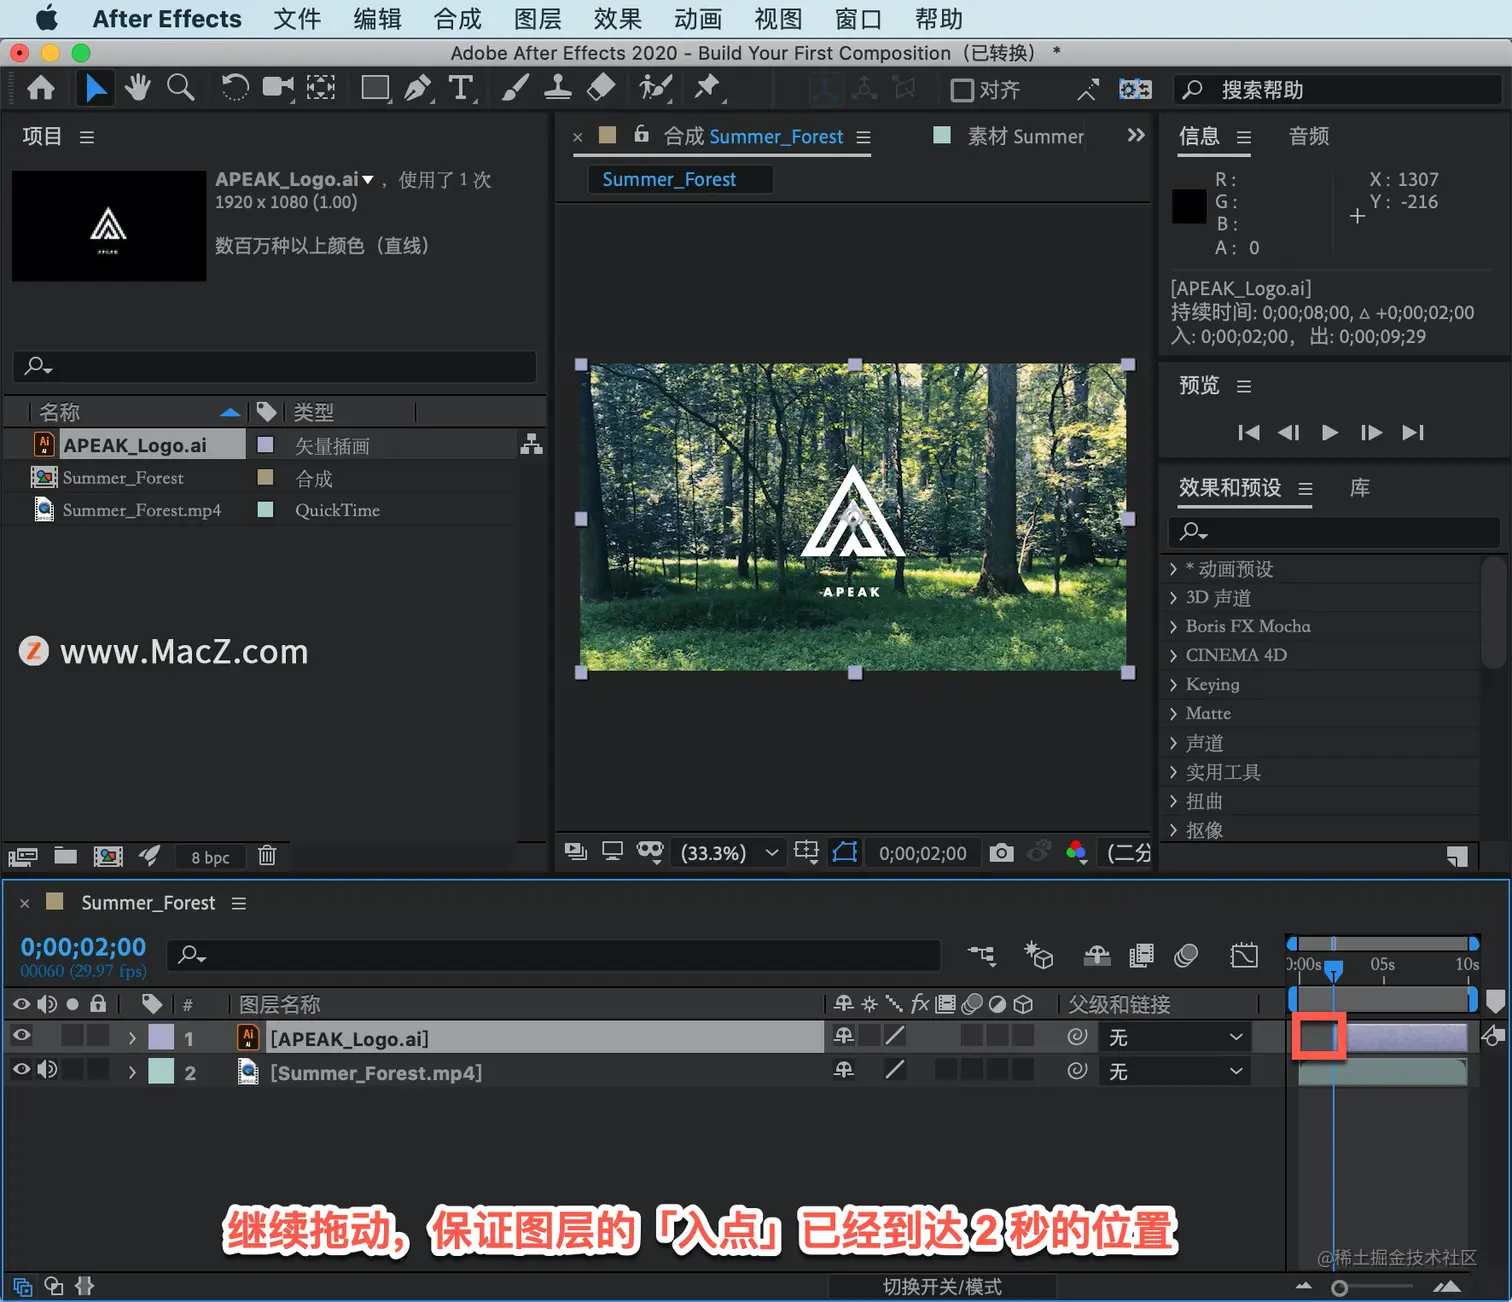Enable the 对齐 snapping checkbox
The image size is (1512, 1302).
(x=962, y=90)
